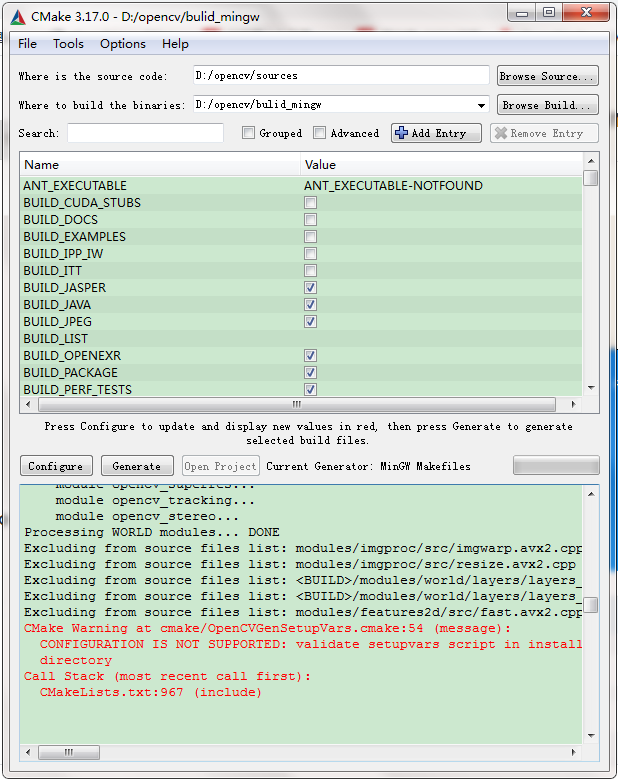Open the Options menu
Viewport: 618px width, 780px height.
(x=123, y=44)
